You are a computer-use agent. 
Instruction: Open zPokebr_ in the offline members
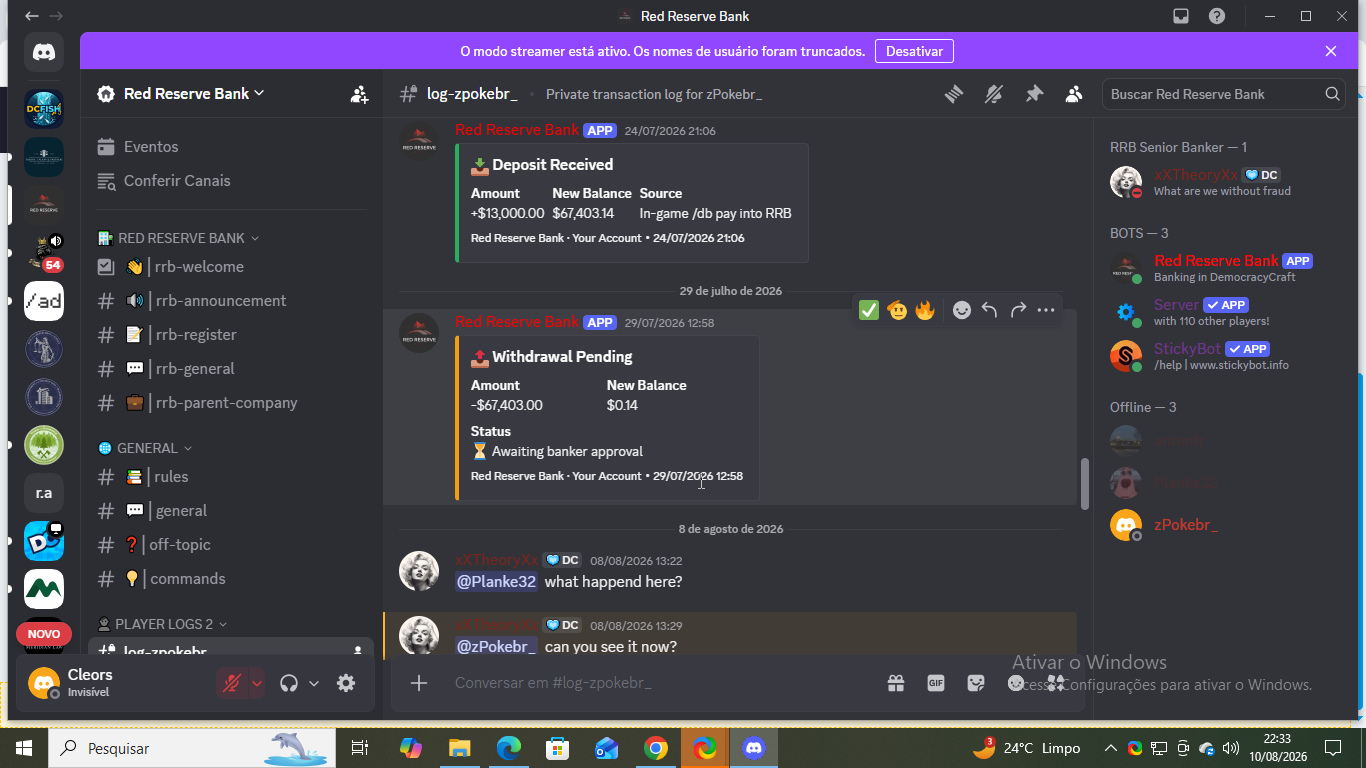coord(1224,525)
